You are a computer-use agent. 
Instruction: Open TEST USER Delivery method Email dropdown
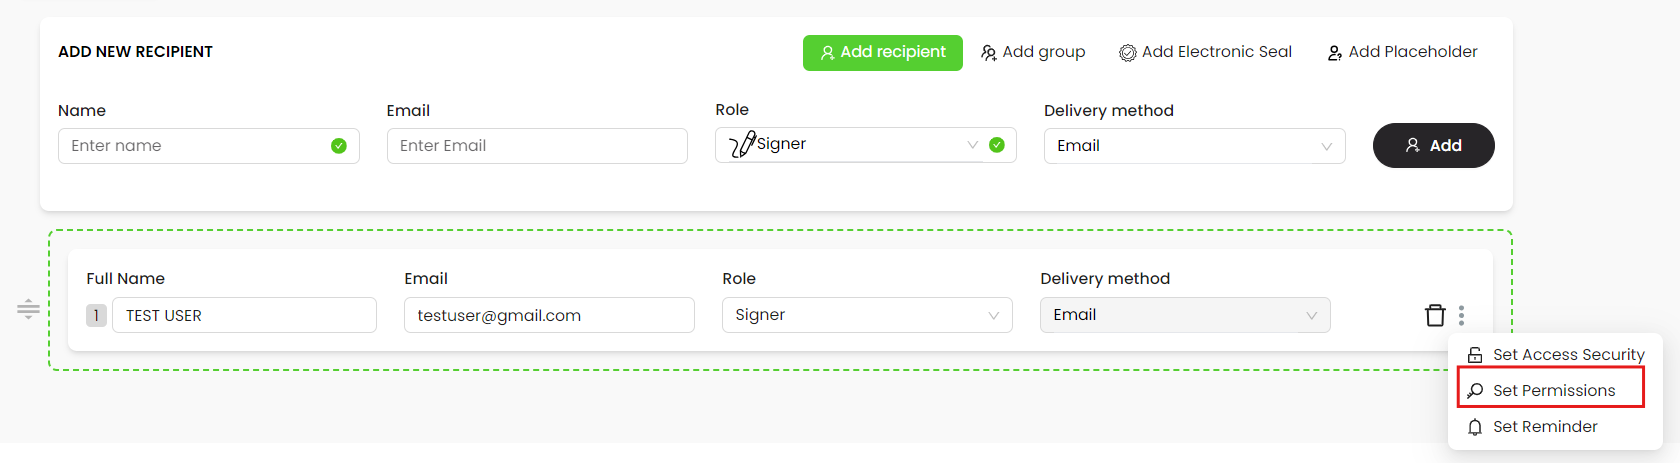point(1184,315)
